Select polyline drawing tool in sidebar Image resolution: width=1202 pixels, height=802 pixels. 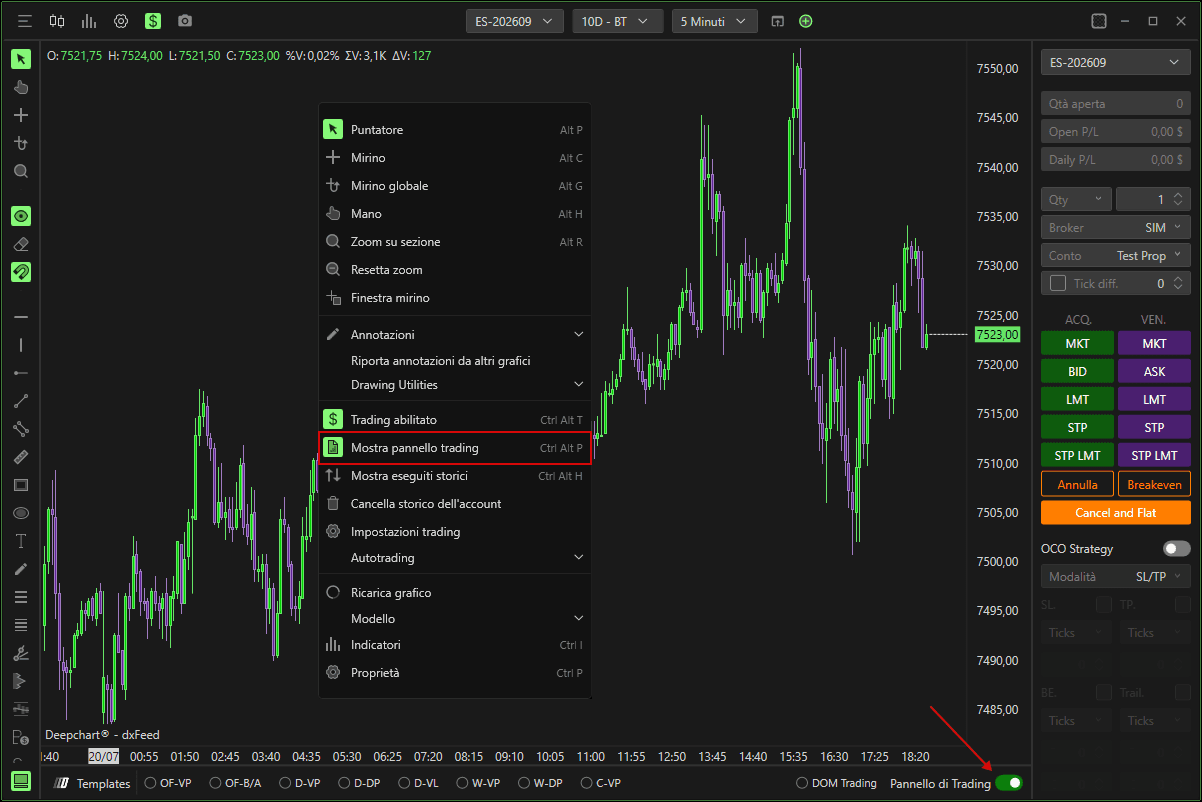pyautogui.click(x=21, y=429)
